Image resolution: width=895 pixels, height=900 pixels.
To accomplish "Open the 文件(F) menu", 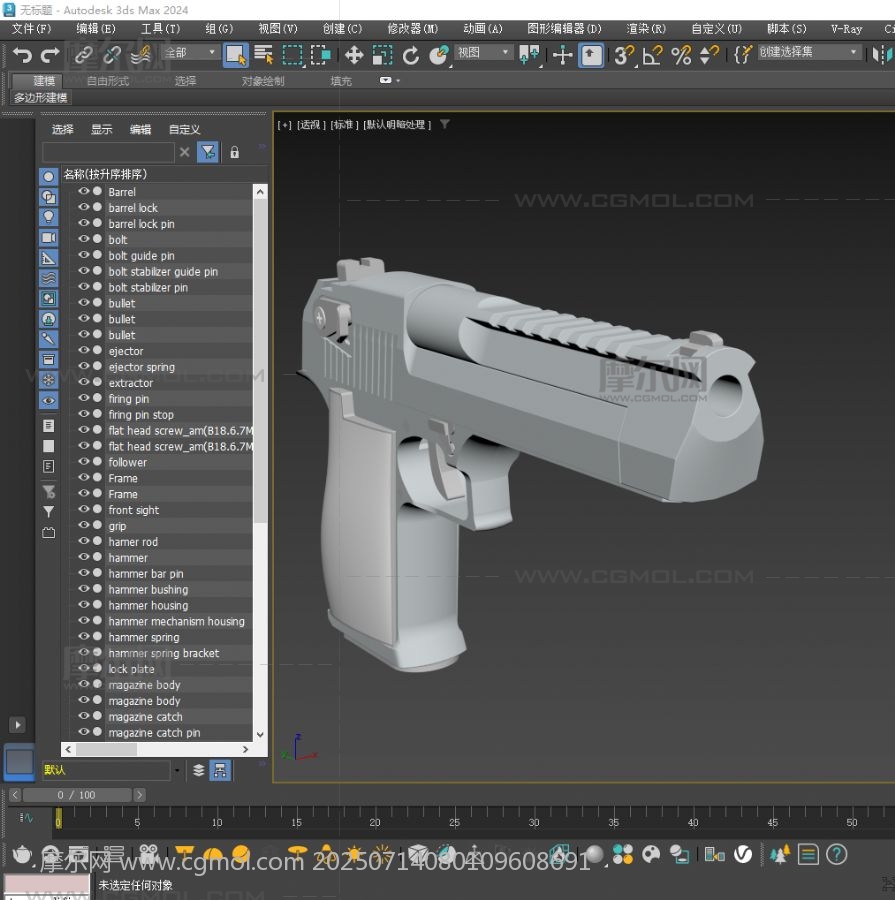I will tap(31, 29).
